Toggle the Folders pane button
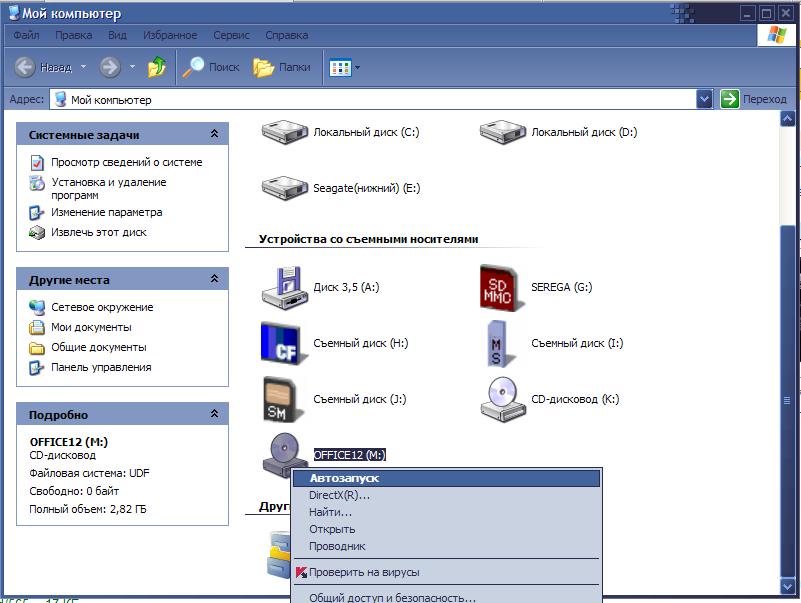Viewport: 801px width, 603px height. tap(281, 67)
